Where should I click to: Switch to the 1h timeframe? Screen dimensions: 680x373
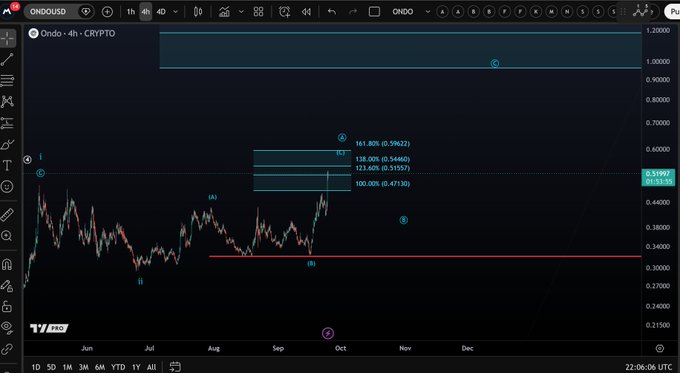click(131, 12)
